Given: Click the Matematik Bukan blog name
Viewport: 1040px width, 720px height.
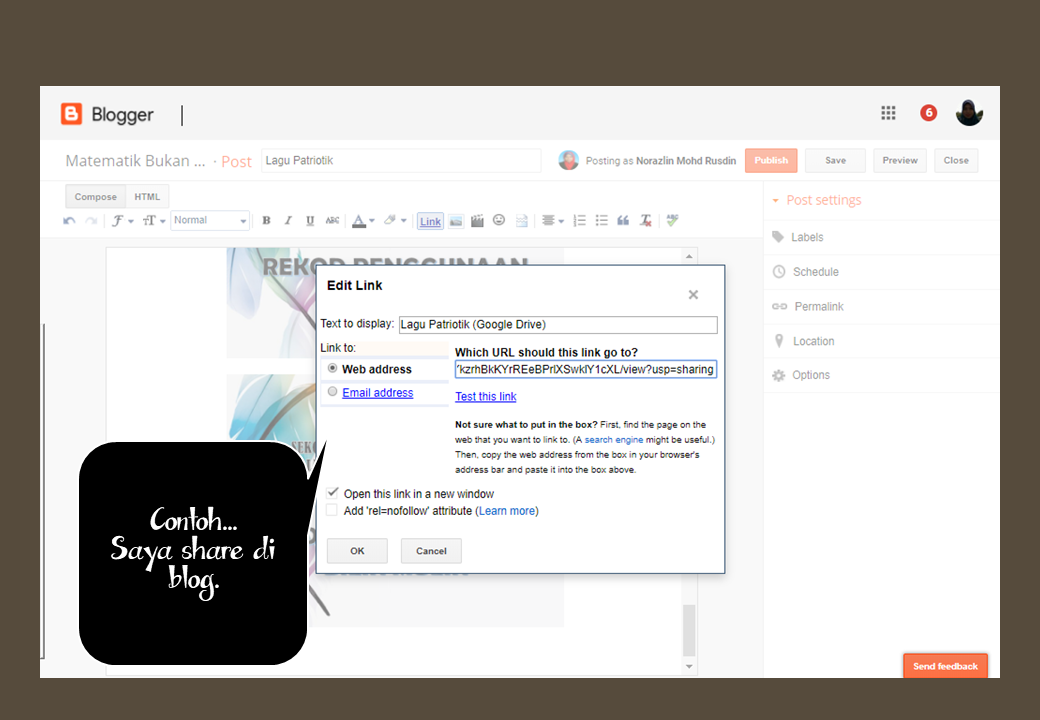Looking at the screenshot, I should 135,161.
